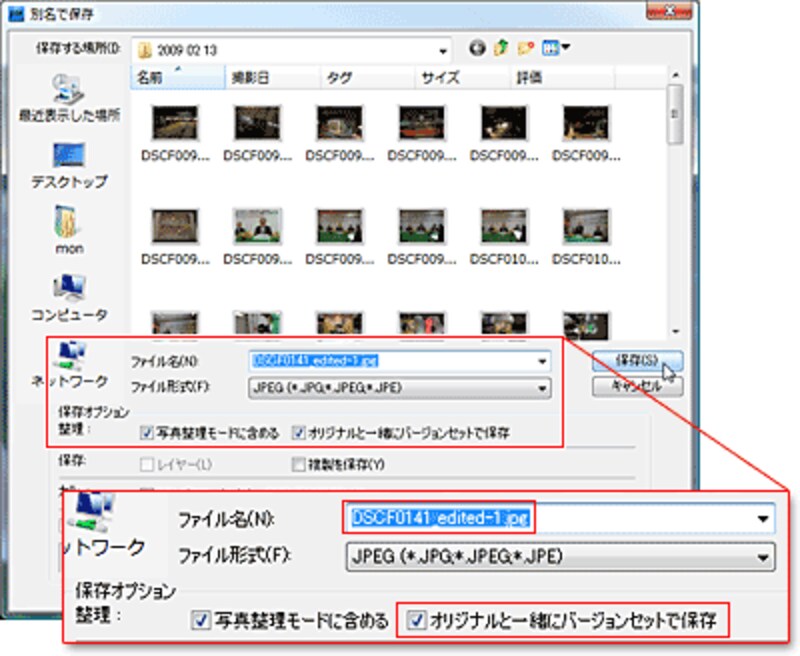800x656 pixels.
Task: Open the mon user folder shortcut
Action: 69,230
